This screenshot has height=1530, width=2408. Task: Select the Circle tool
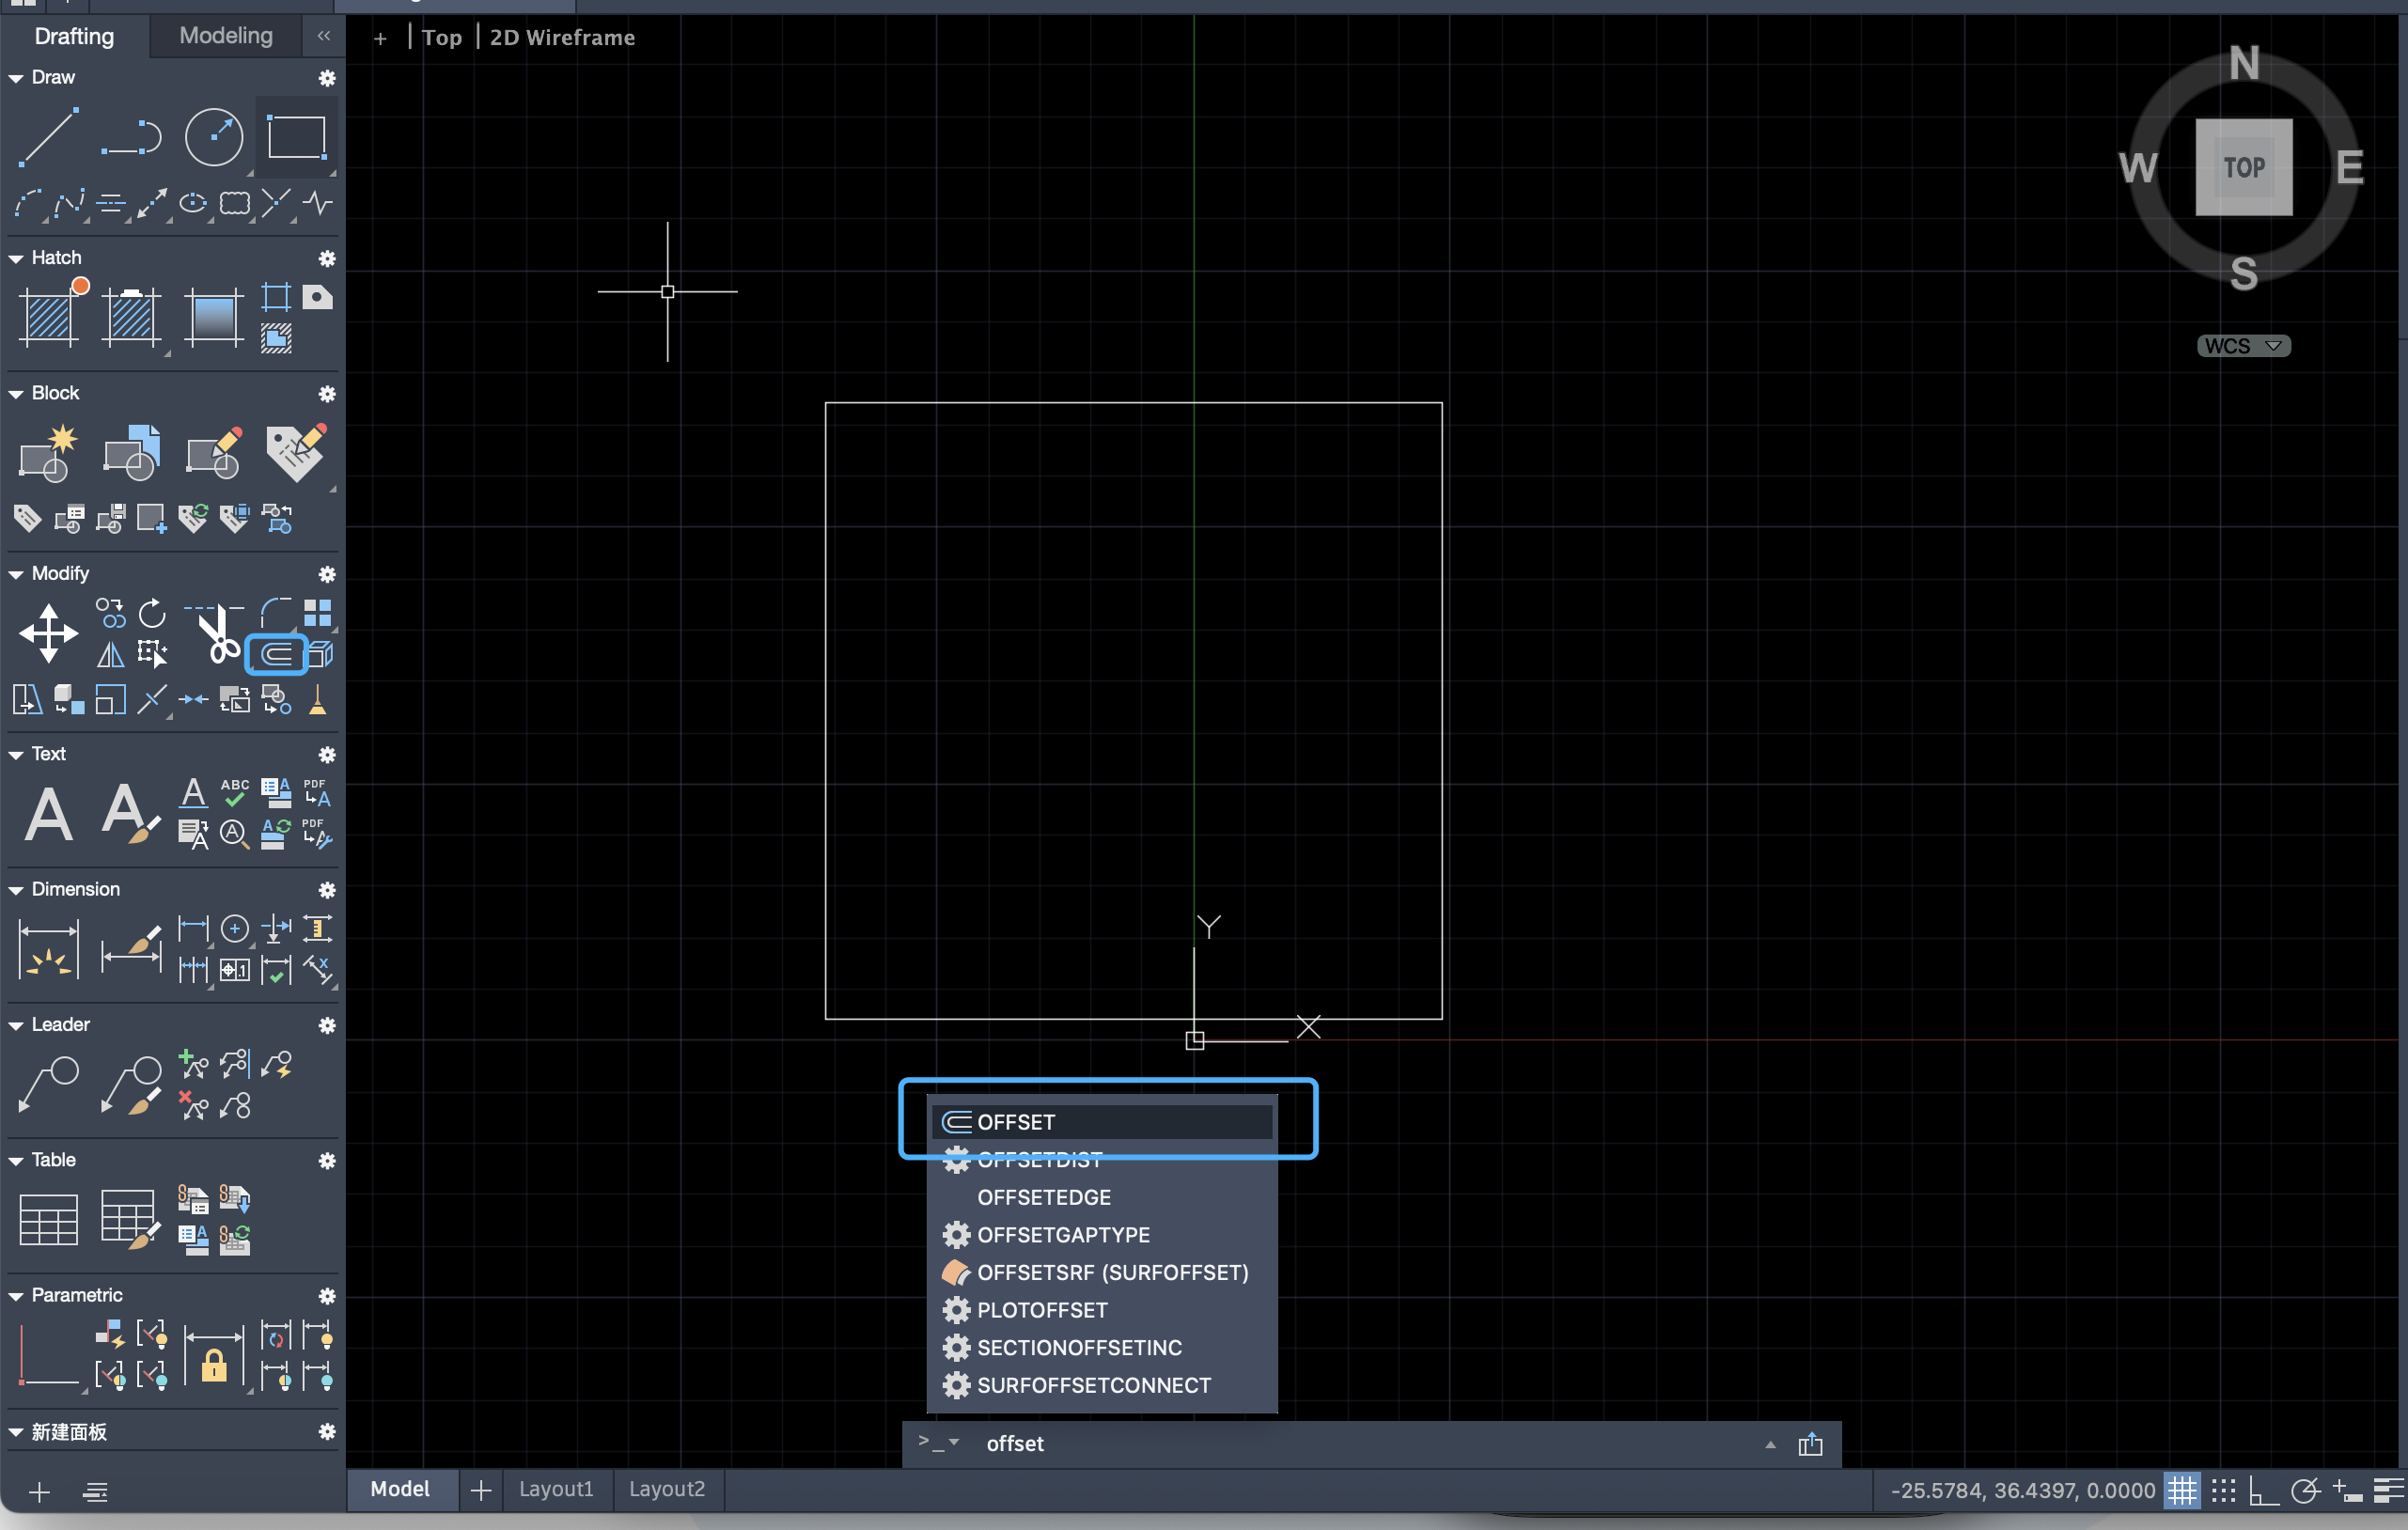point(214,136)
